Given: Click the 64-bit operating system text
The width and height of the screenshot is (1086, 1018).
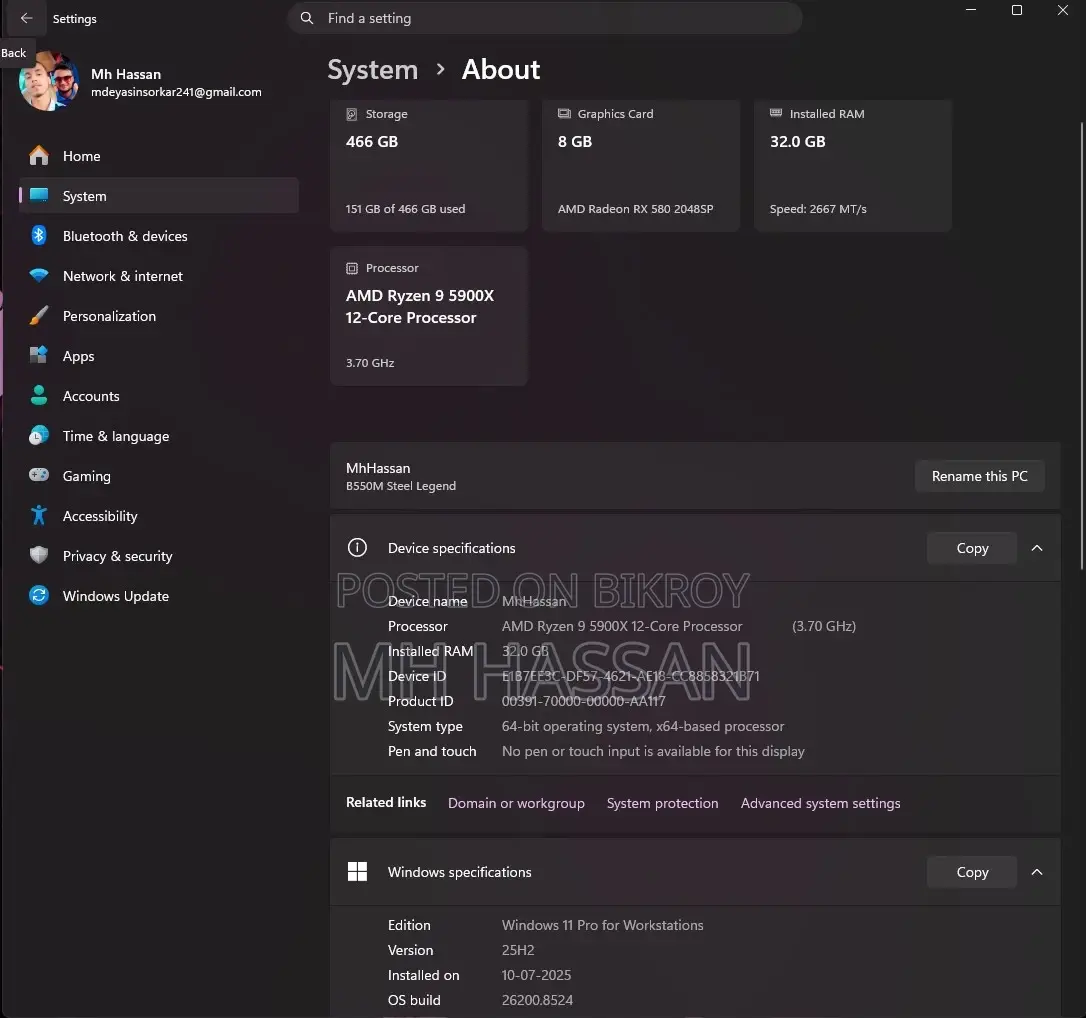Looking at the screenshot, I should [x=643, y=726].
